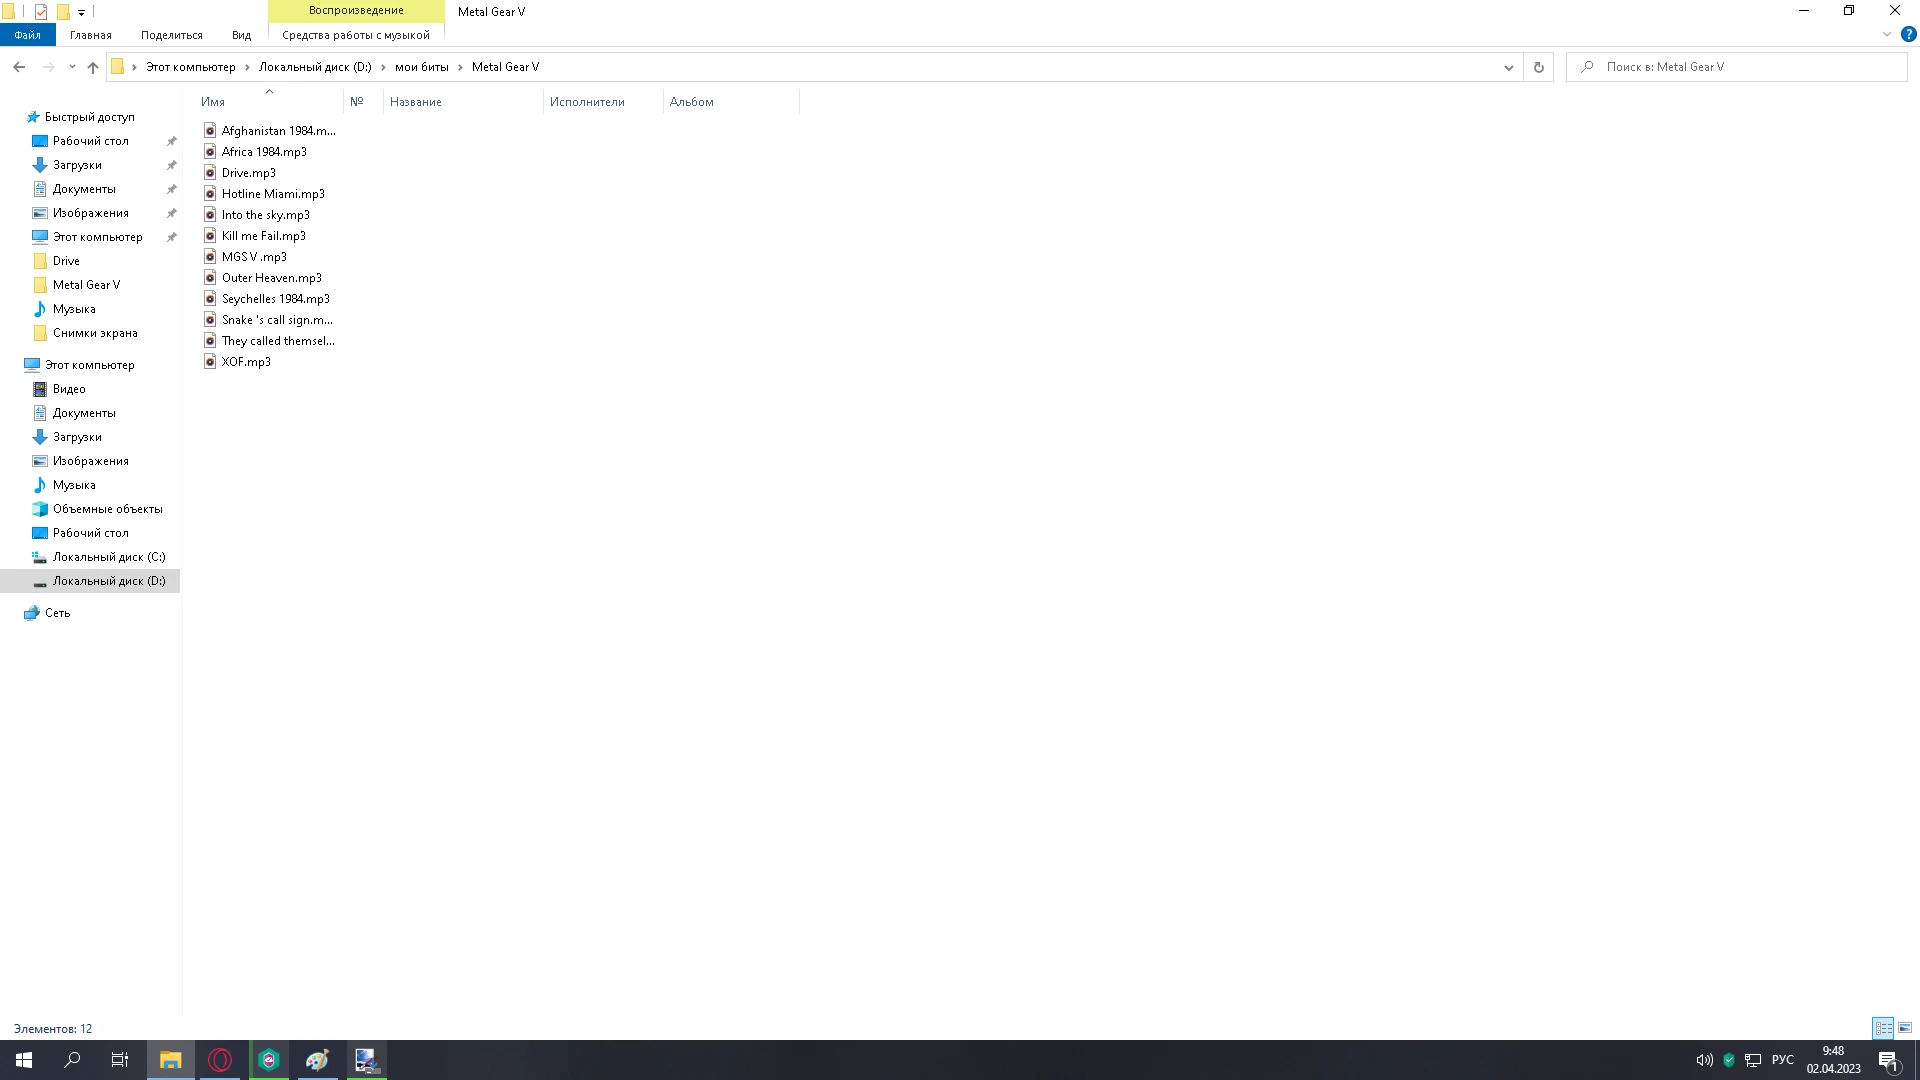Screen dimensions: 1920x1080
Task: Refresh the Metal Gear V folder
Action: (1538, 67)
